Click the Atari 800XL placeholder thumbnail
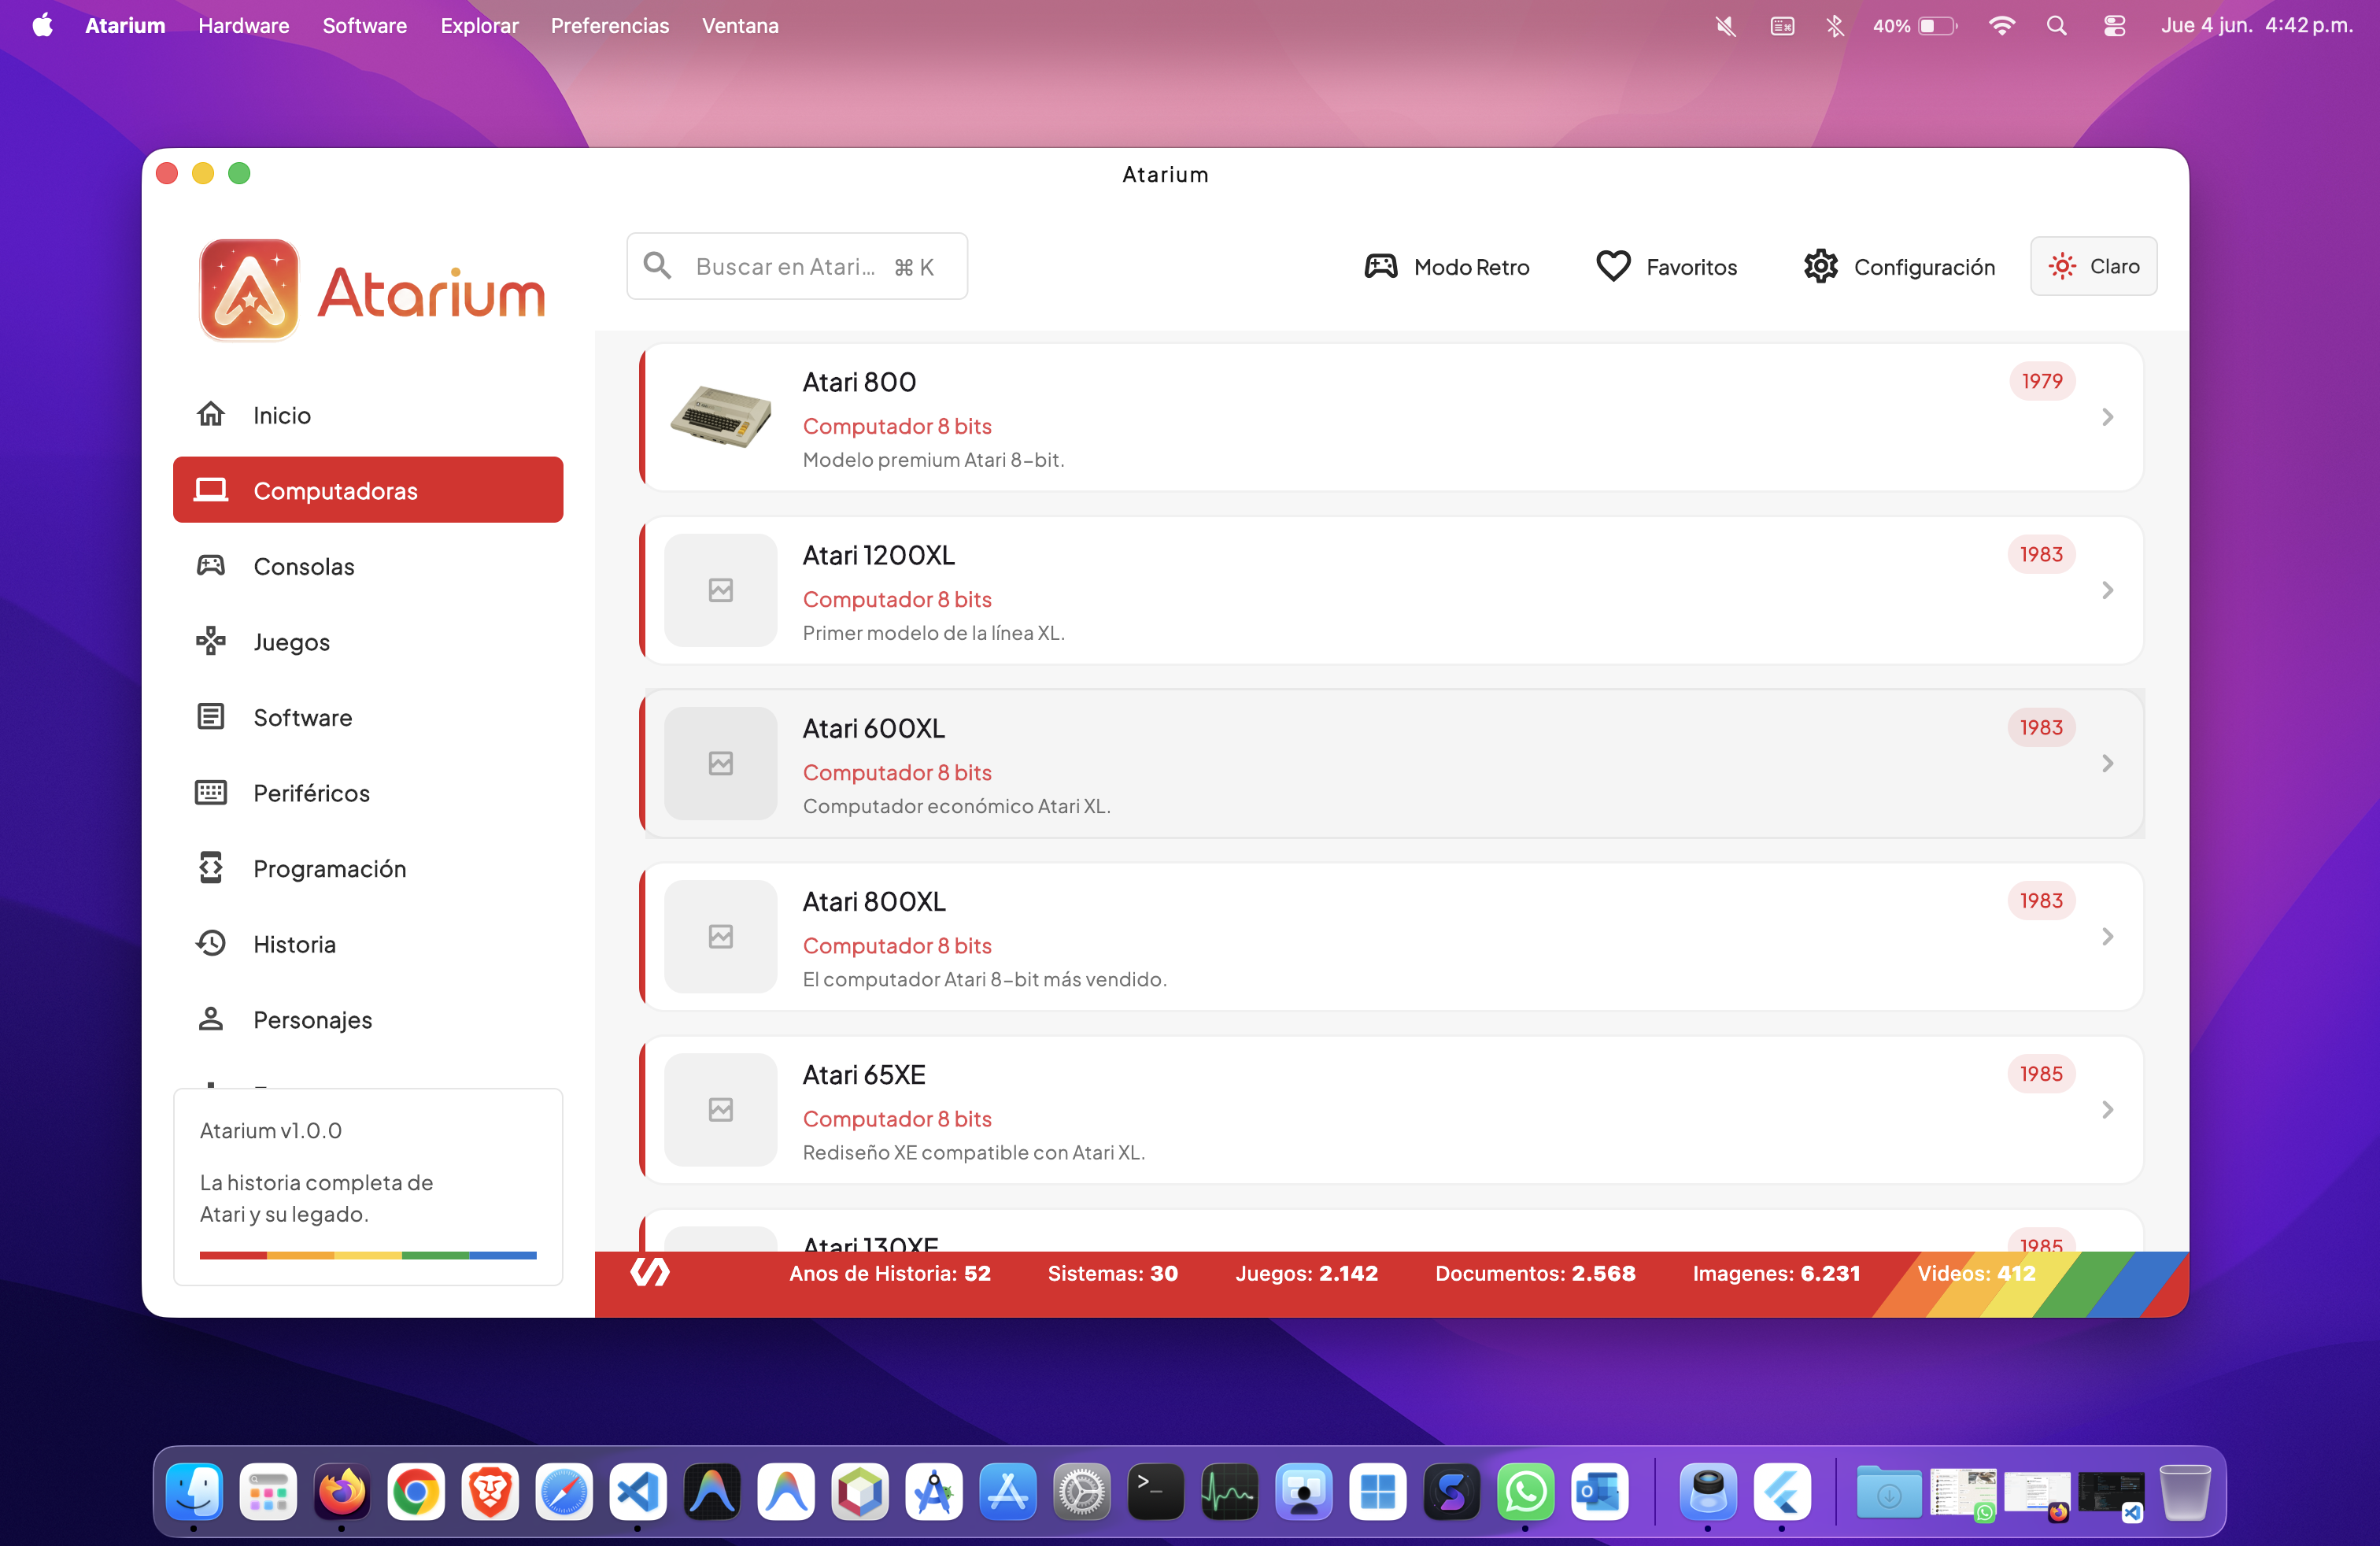2380x1546 pixels. click(x=720, y=936)
